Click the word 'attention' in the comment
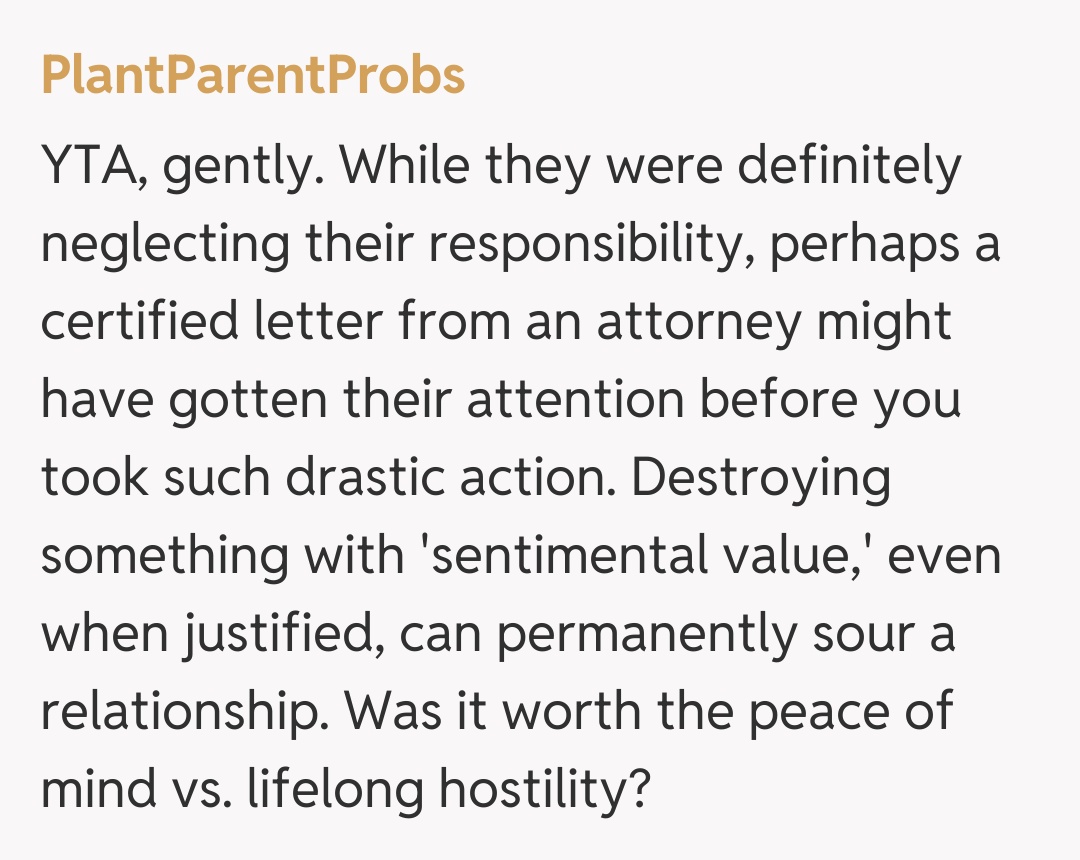1080x860 pixels. pyautogui.click(x=575, y=402)
